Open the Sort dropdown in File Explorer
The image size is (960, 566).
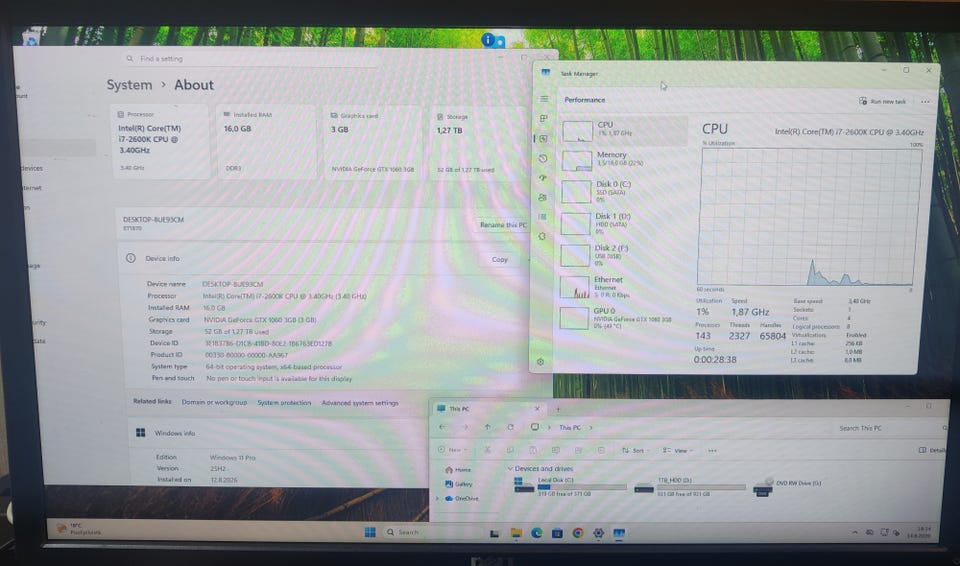[x=636, y=450]
